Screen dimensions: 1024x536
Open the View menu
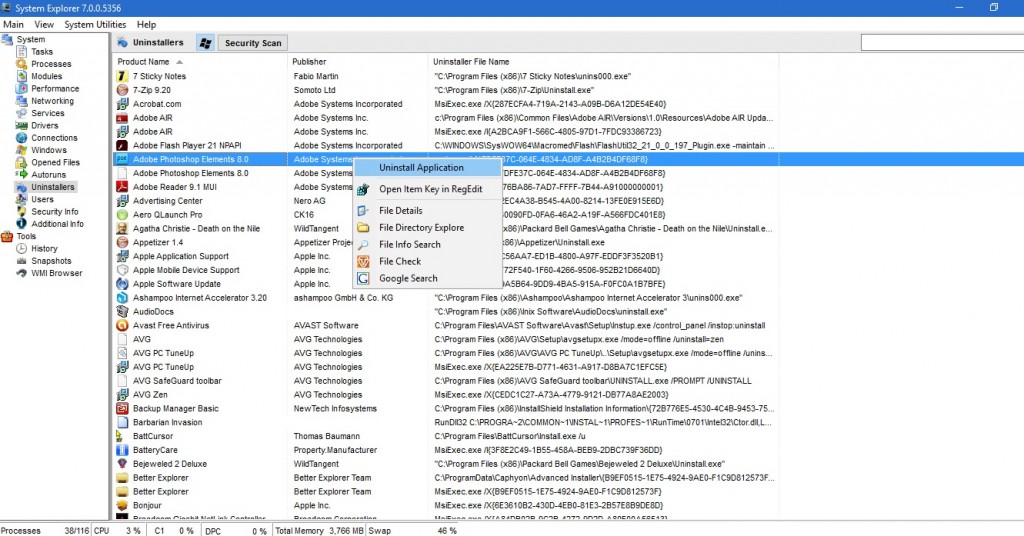44,25
